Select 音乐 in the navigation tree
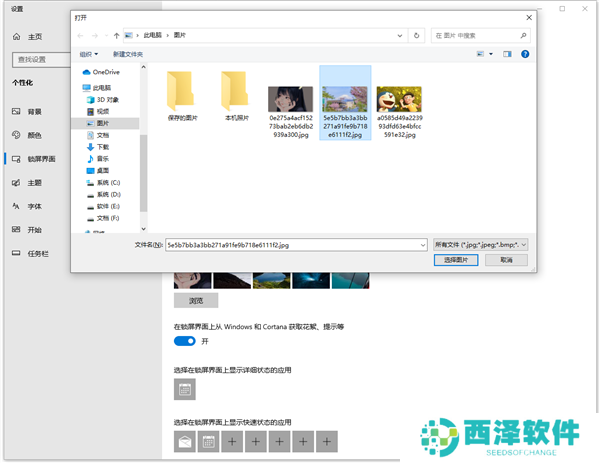The width and height of the screenshot is (600, 463). click(98, 158)
